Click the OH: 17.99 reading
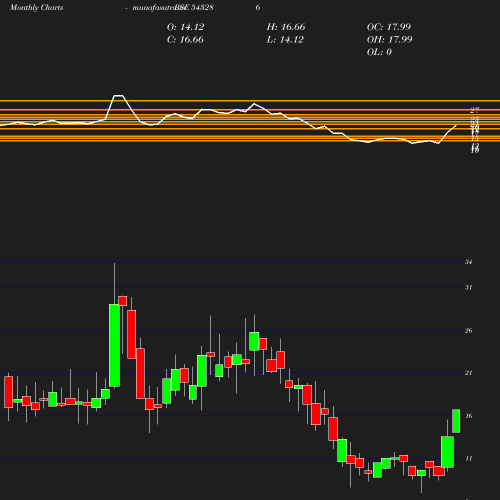The width and height of the screenshot is (500, 500). point(389,40)
